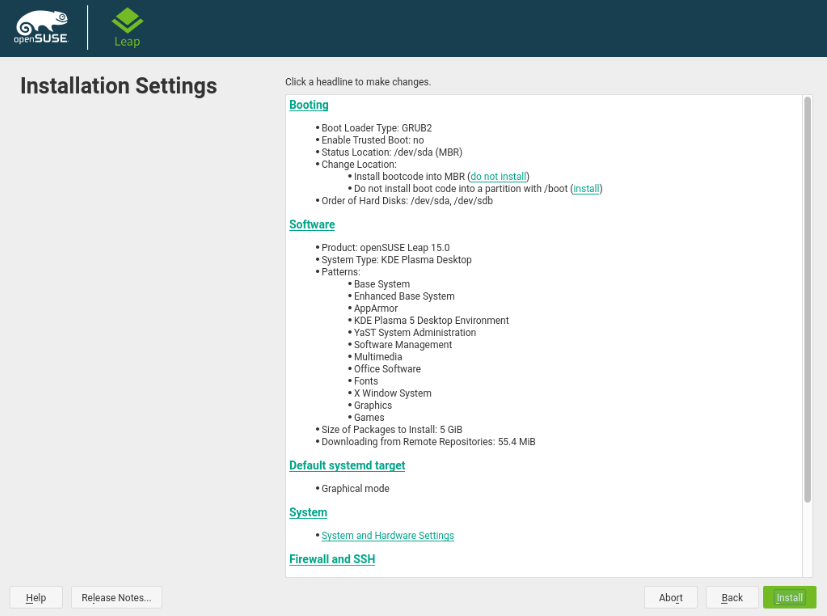Click the 'do not install' MBR link
The width and height of the screenshot is (827, 616).
498,176
